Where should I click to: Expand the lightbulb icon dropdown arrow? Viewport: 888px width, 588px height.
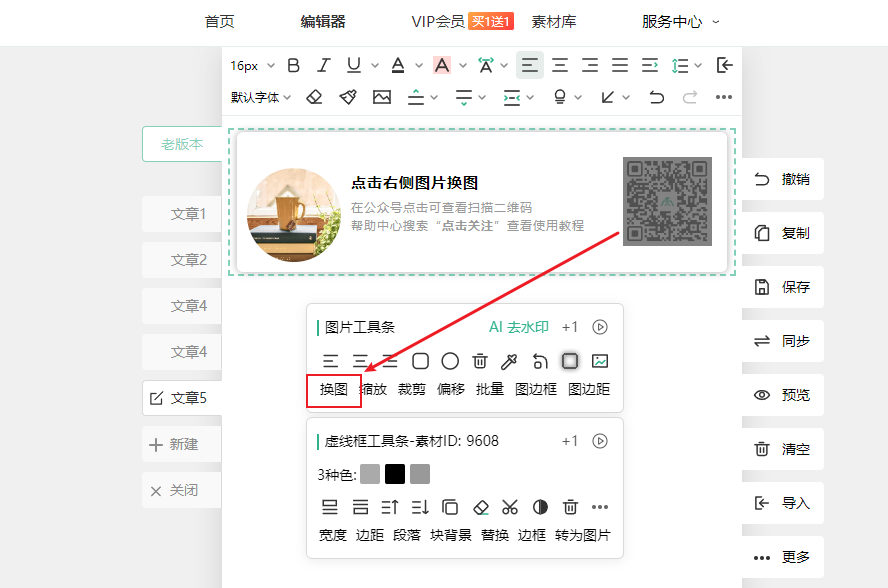578,97
